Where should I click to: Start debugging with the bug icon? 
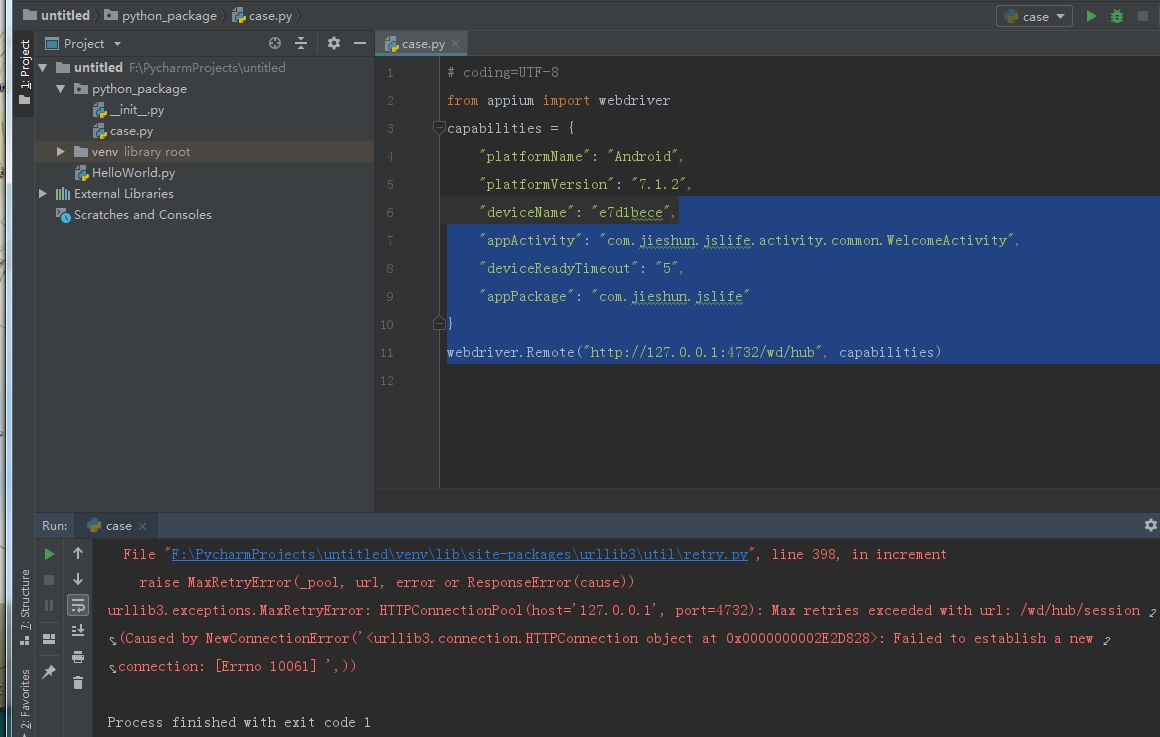coord(1117,16)
